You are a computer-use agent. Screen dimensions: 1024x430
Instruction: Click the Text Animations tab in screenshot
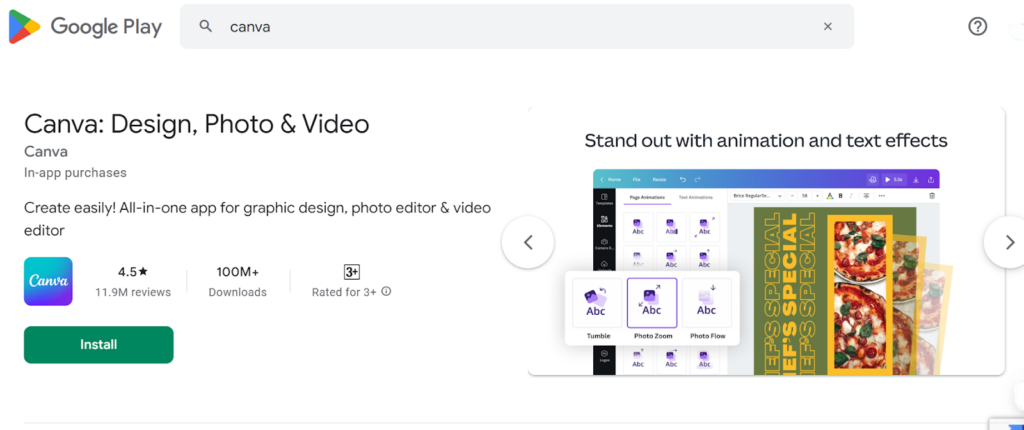[x=696, y=197]
